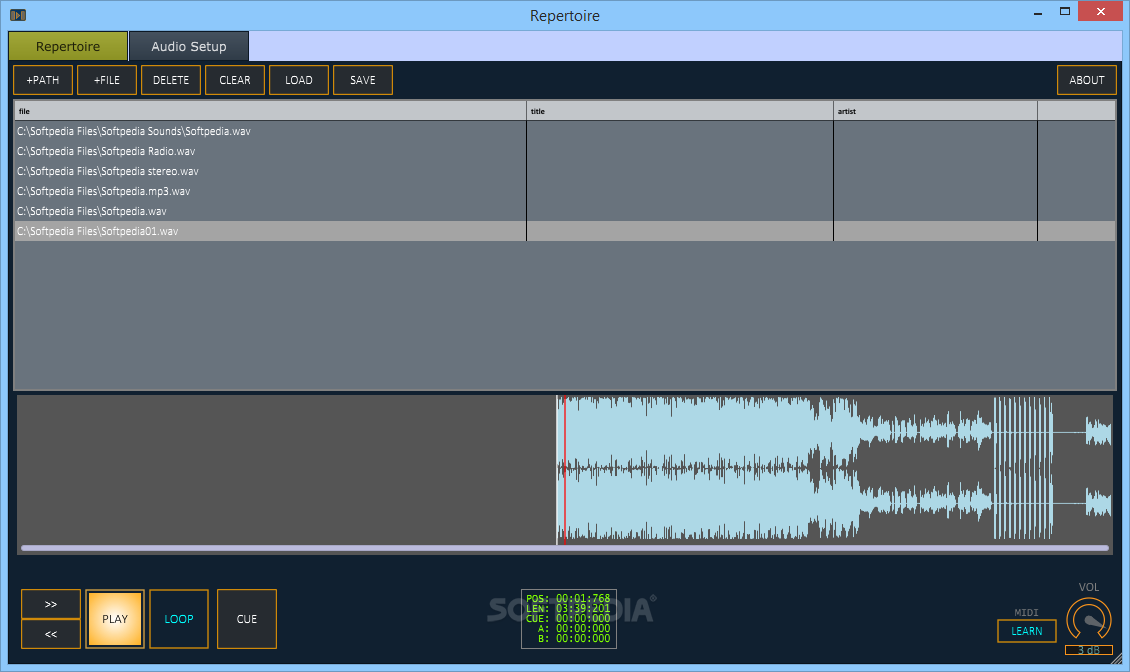This screenshot has width=1130, height=672.
Task: Click the artist column header
Action: click(935, 111)
